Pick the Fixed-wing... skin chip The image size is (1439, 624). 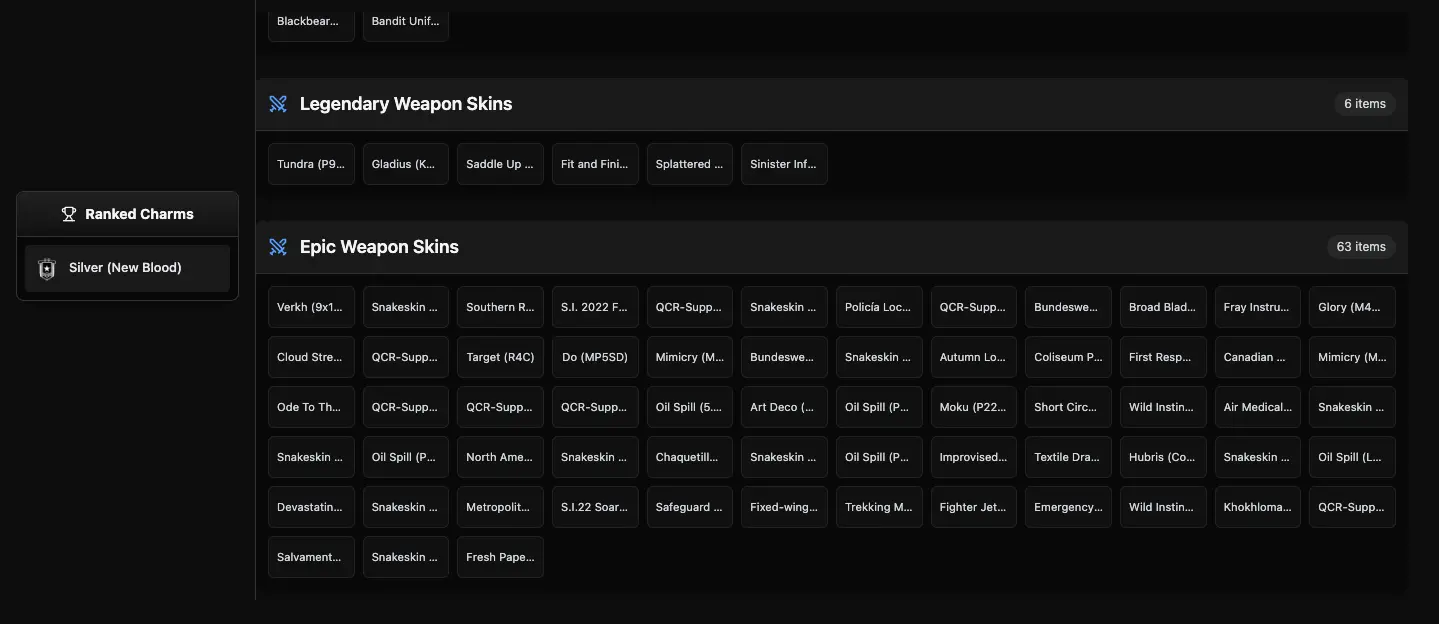pos(784,507)
